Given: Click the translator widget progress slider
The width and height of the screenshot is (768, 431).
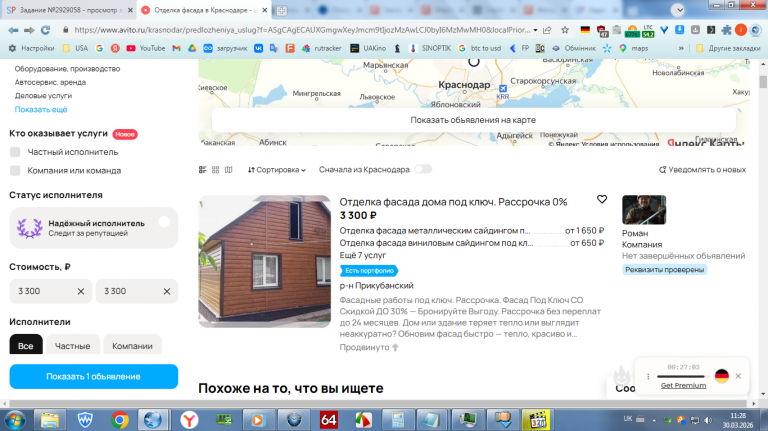Looking at the screenshot, I should pyautogui.click(x=683, y=376).
